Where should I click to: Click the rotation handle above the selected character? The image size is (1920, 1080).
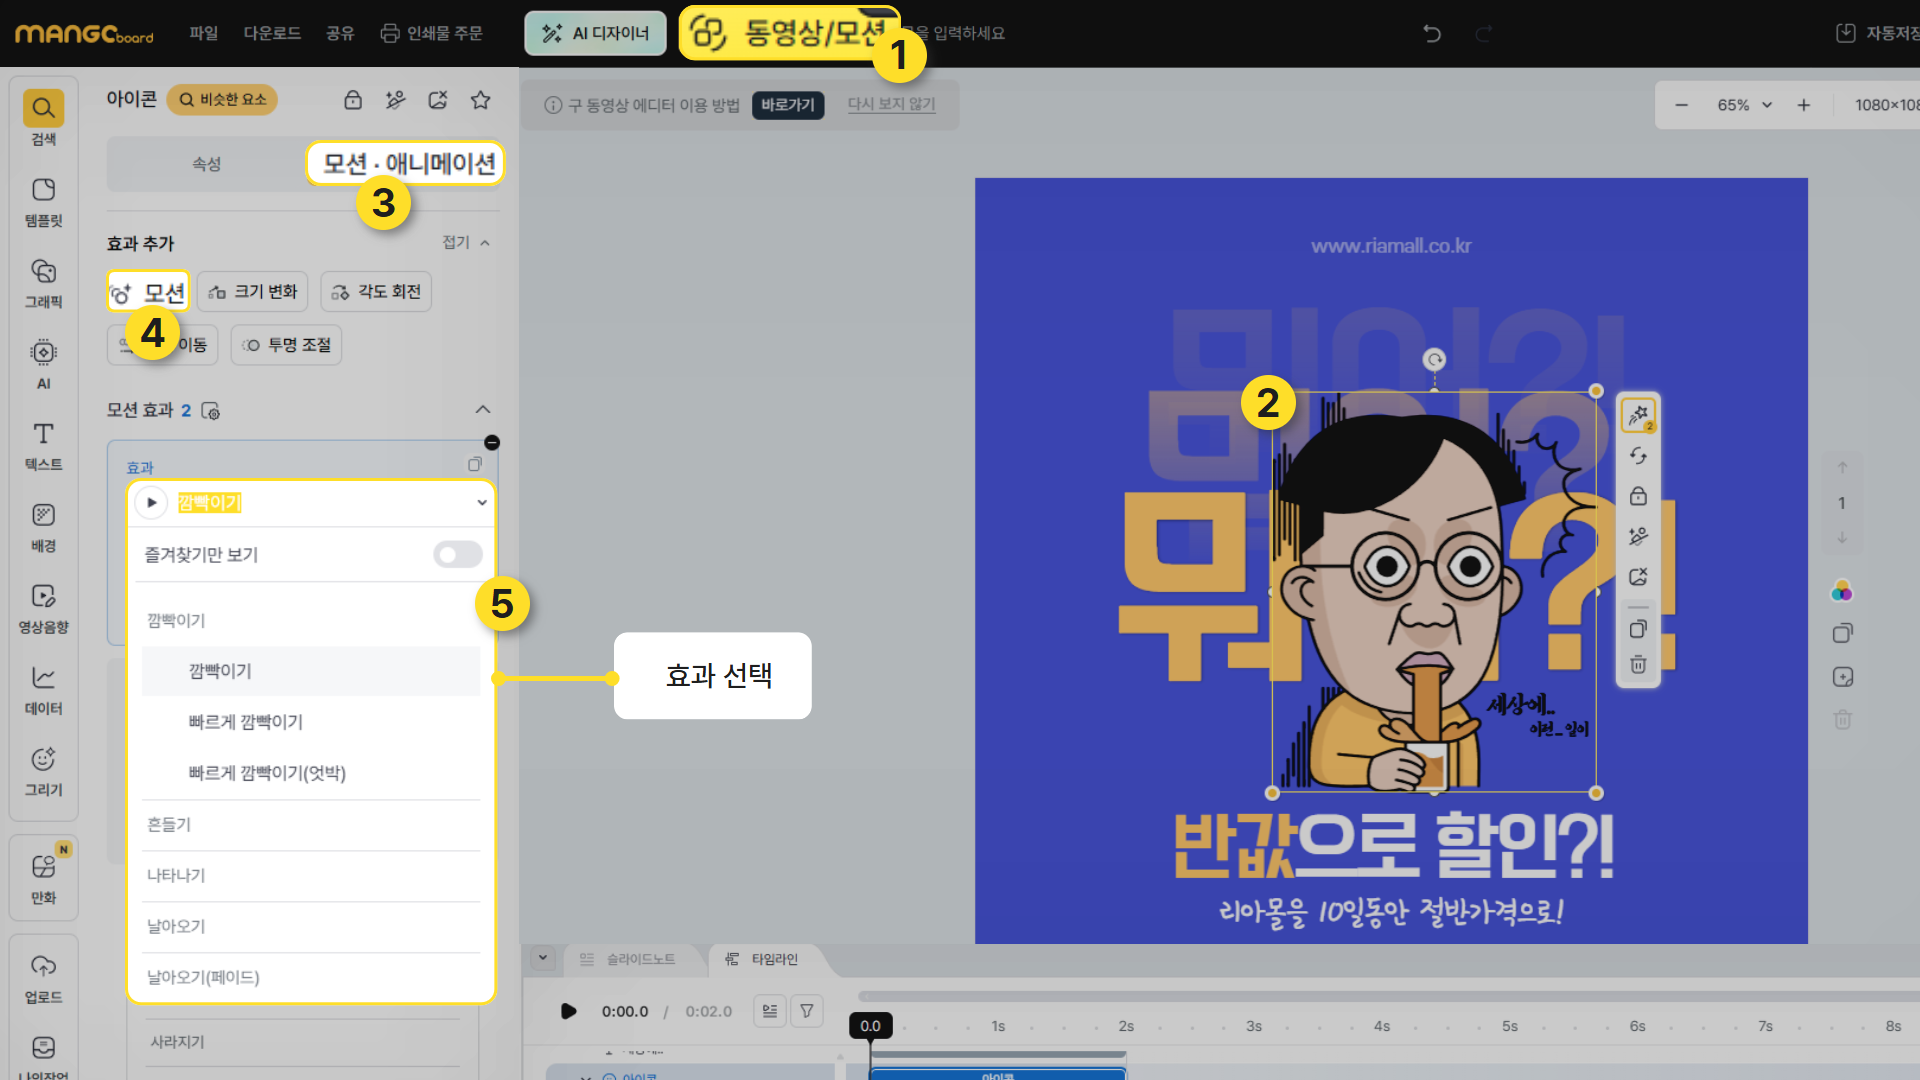point(1434,360)
